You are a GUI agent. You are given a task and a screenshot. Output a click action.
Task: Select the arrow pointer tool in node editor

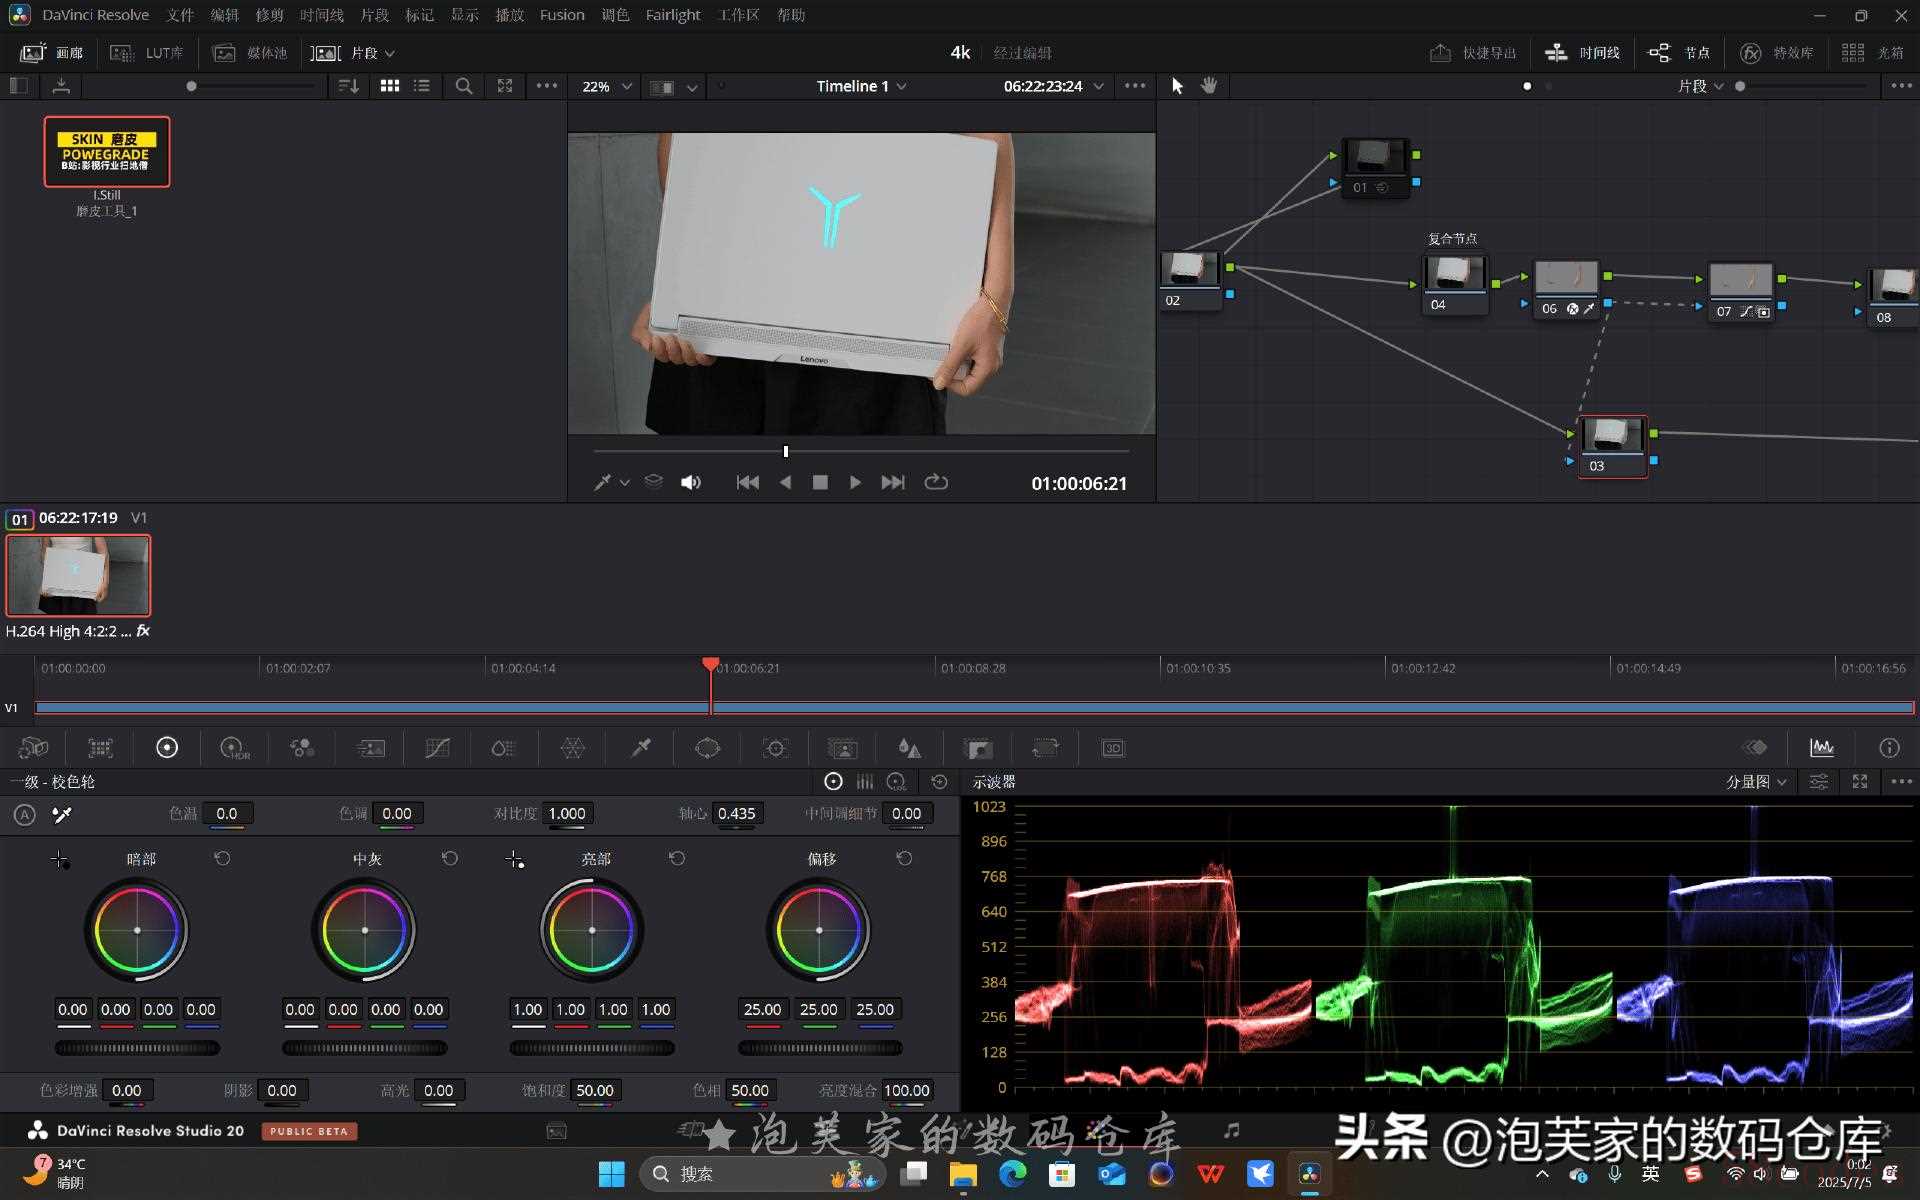click(1177, 86)
